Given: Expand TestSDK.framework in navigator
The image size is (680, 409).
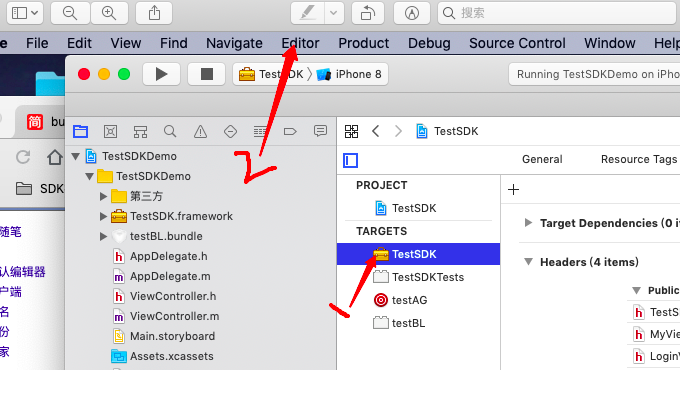Looking at the screenshot, I should (x=103, y=216).
